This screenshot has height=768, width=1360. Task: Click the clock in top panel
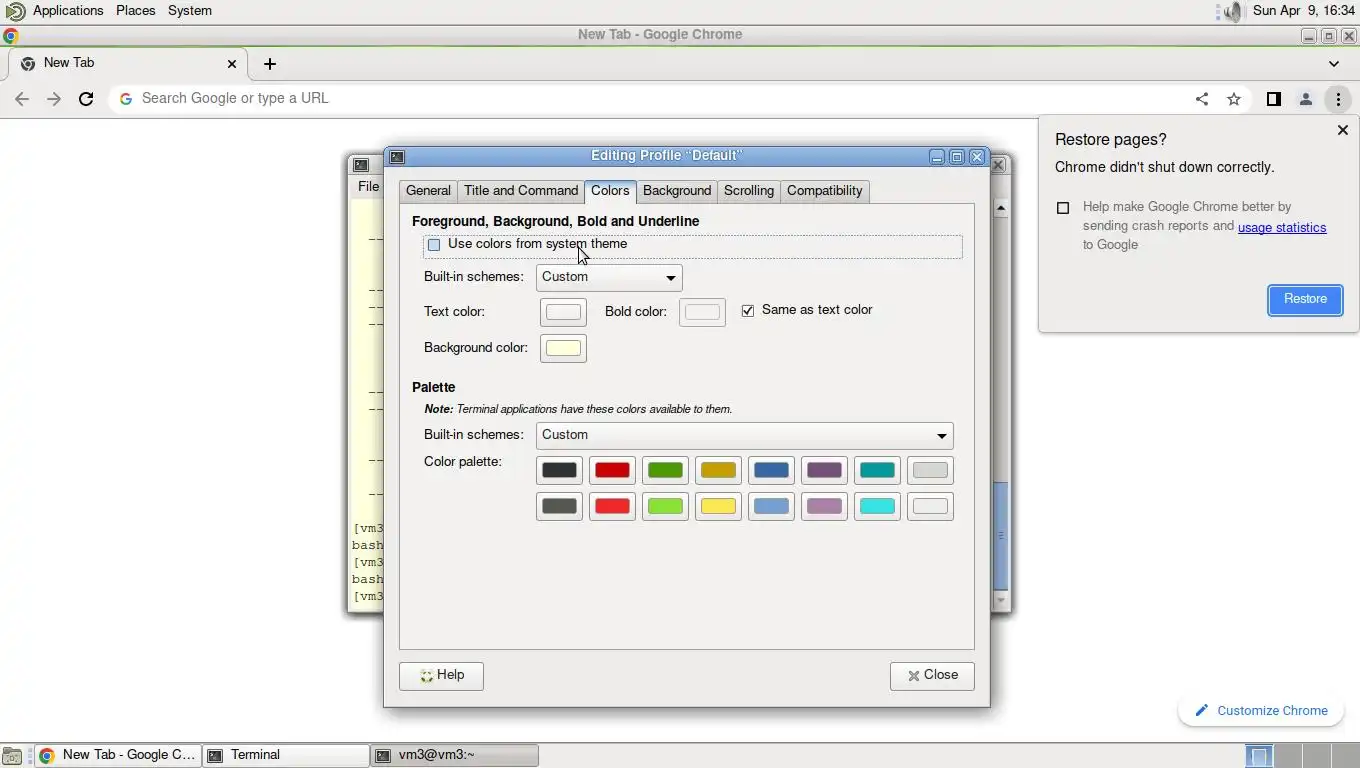click(1303, 11)
